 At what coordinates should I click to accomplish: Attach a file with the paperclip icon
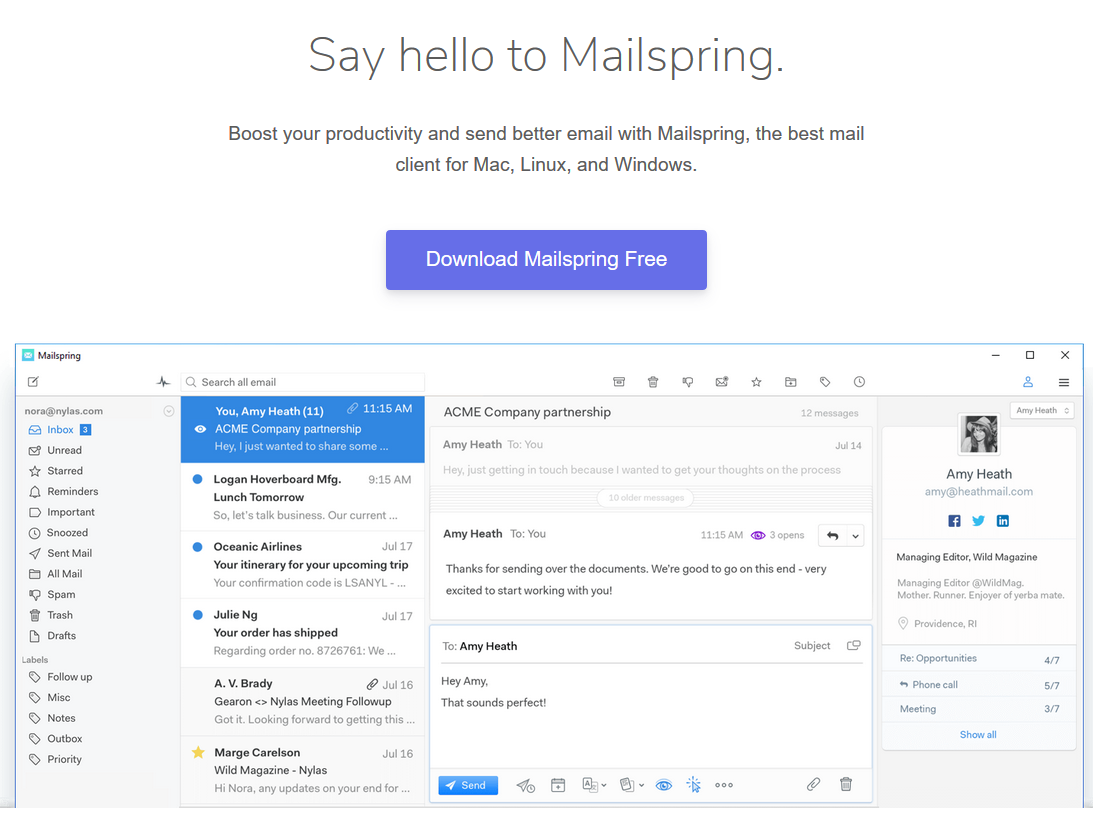[x=813, y=785]
